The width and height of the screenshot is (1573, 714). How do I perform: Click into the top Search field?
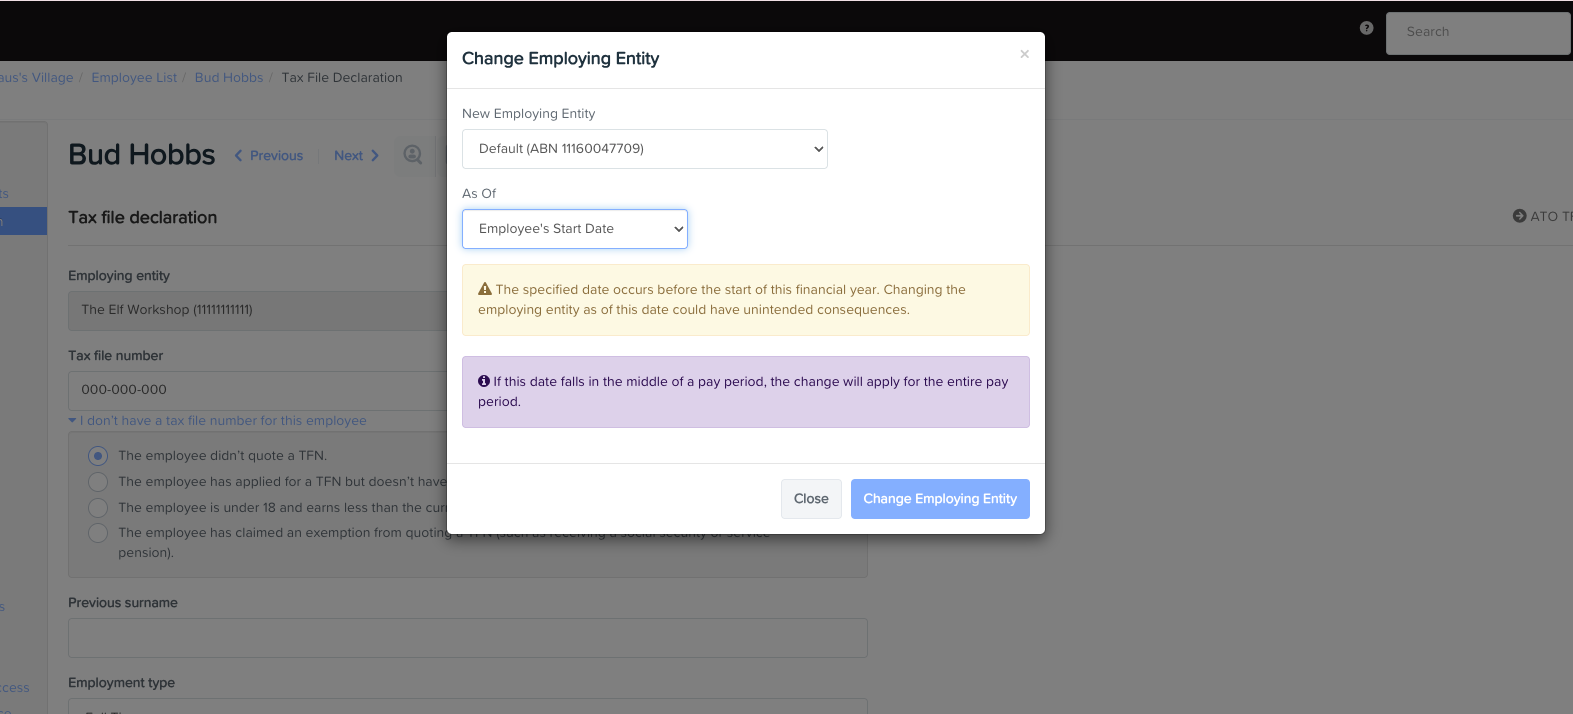click(x=1477, y=32)
